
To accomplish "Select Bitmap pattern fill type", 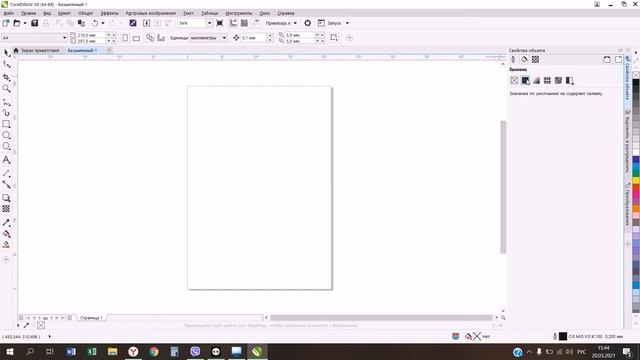I will point(558,80).
